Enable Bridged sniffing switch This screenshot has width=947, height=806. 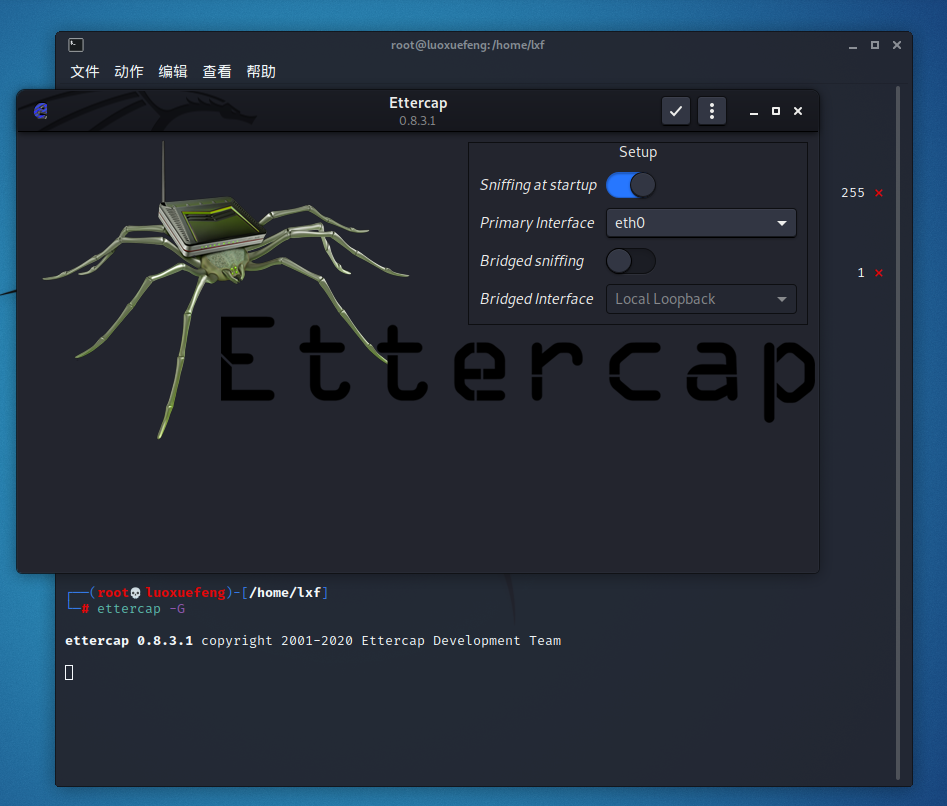tap(631, 261)
